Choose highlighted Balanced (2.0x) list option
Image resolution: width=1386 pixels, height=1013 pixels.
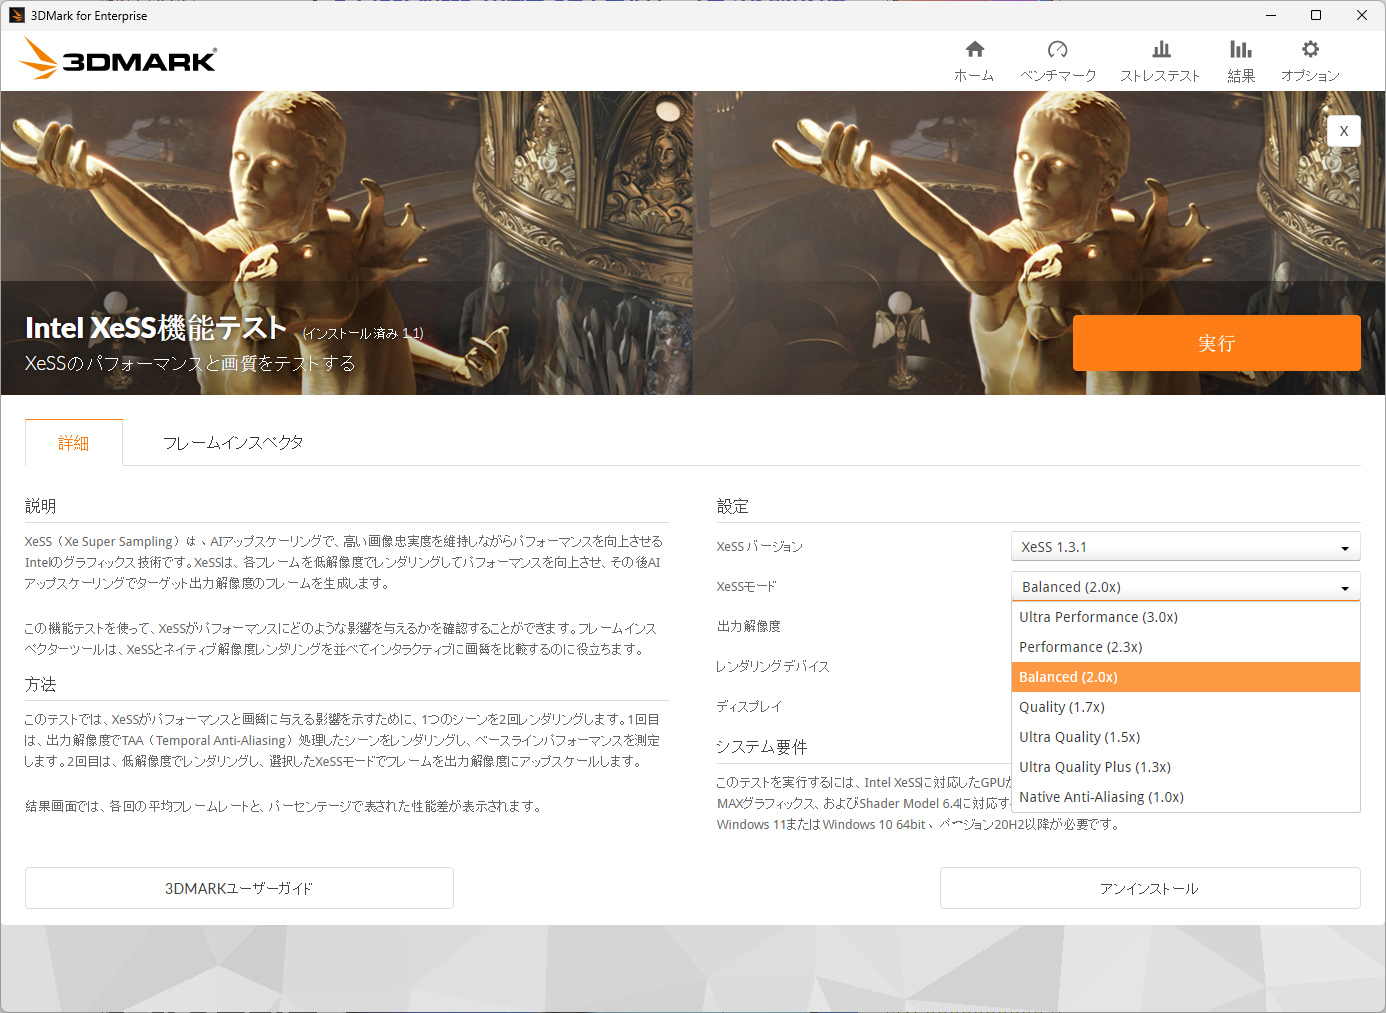[1186, 677]
